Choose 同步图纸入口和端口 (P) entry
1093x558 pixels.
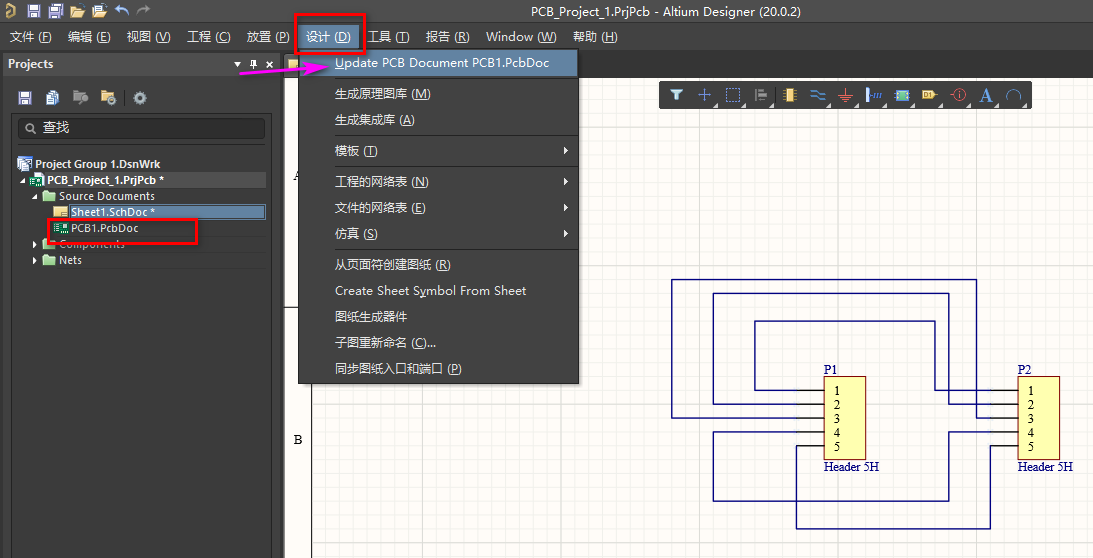438,368
